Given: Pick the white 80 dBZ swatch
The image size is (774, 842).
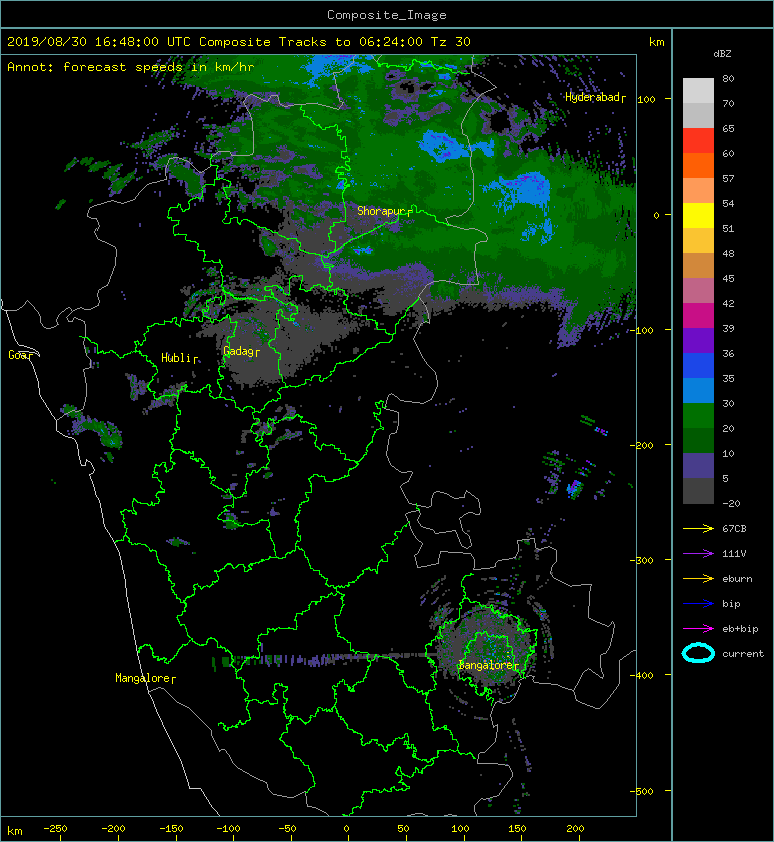Looking at the screenshot, I should 698,90.
